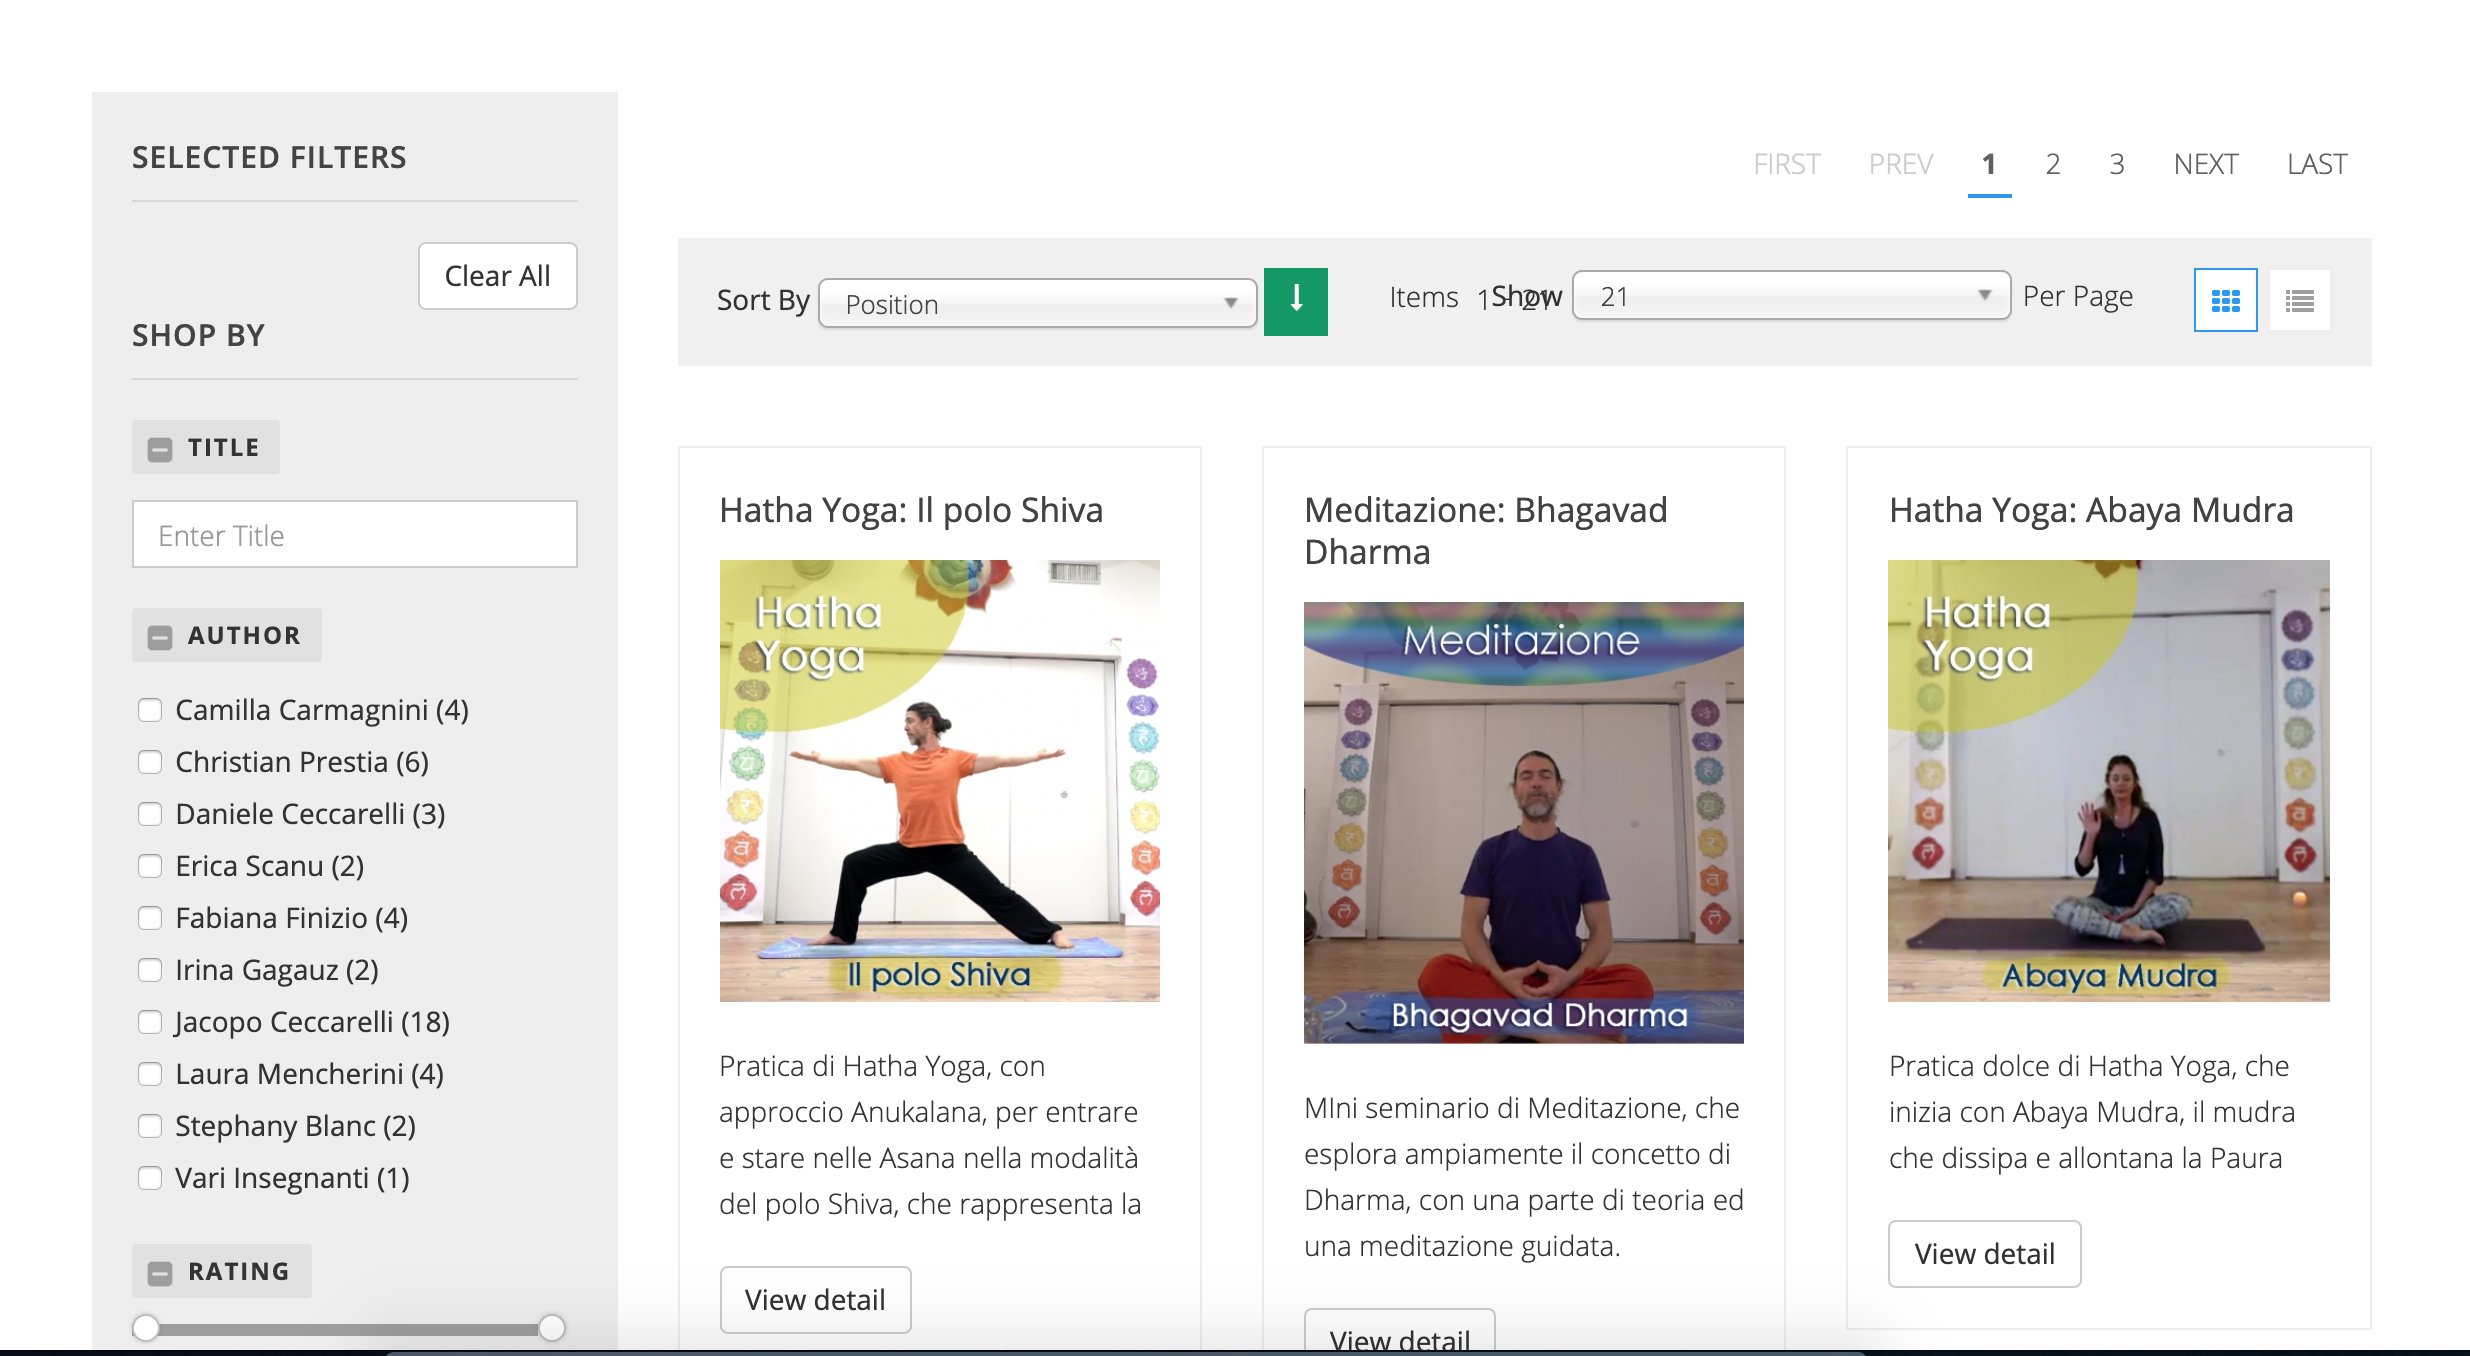Image resolution: width=2470 pixels, height=1356 pixels.
Task: Switch to list view layout
Action: tap(2299, 300)
